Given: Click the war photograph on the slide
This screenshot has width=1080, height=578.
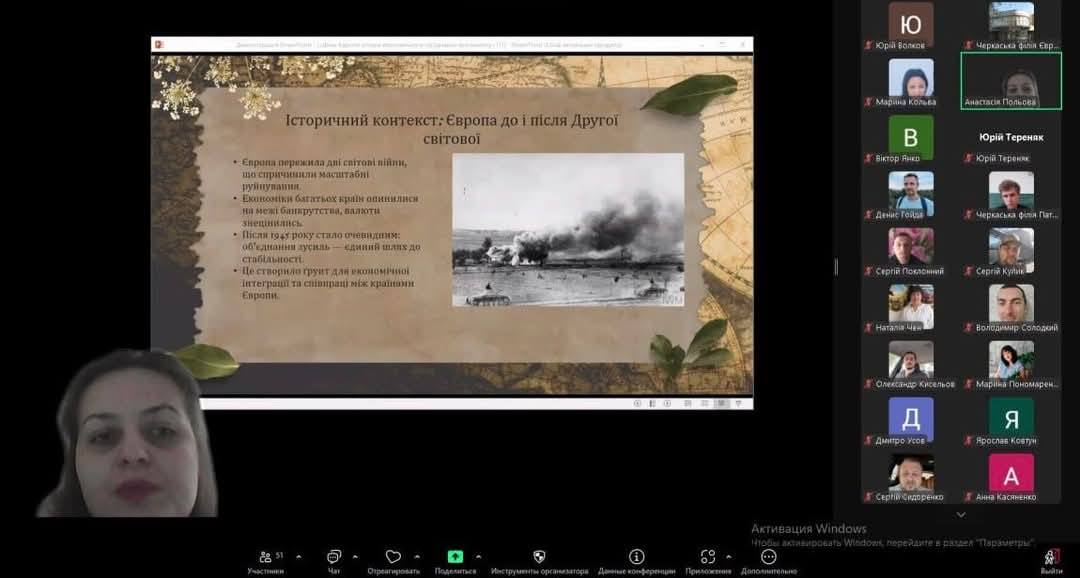Looking at the screenshot, I should point(568,229).
